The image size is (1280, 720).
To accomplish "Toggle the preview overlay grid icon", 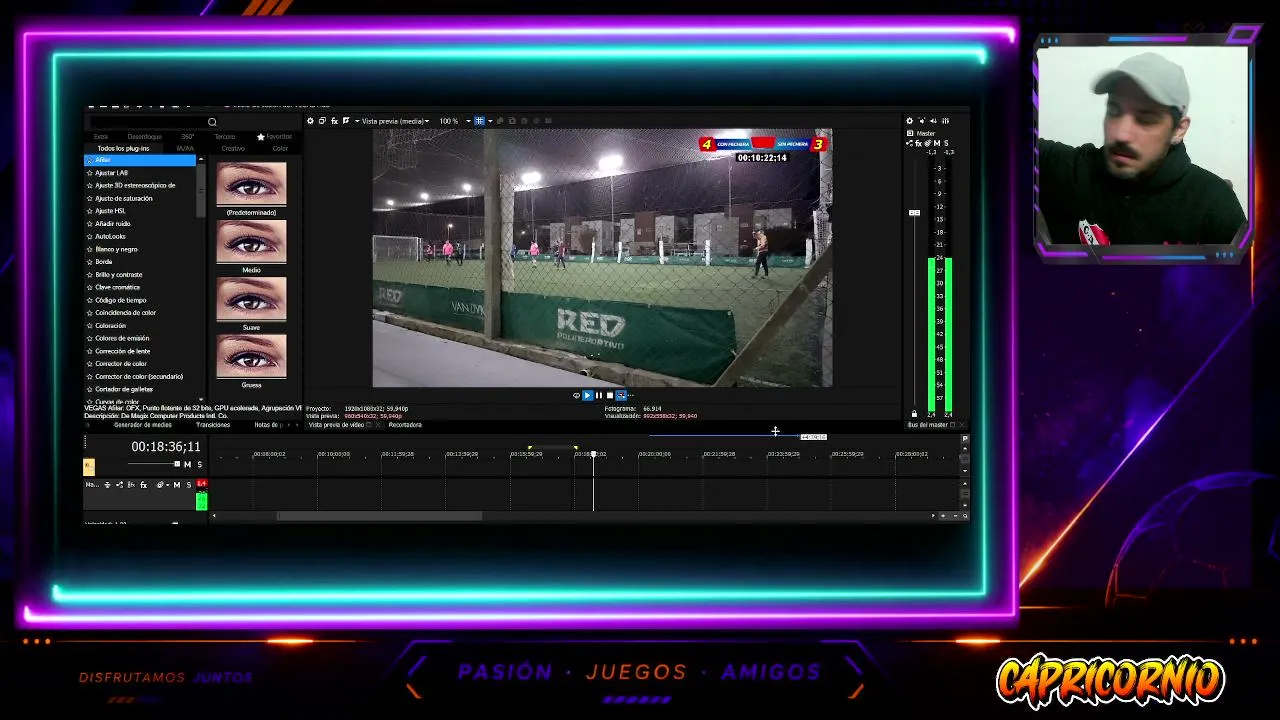I will [x=479, y=121].
